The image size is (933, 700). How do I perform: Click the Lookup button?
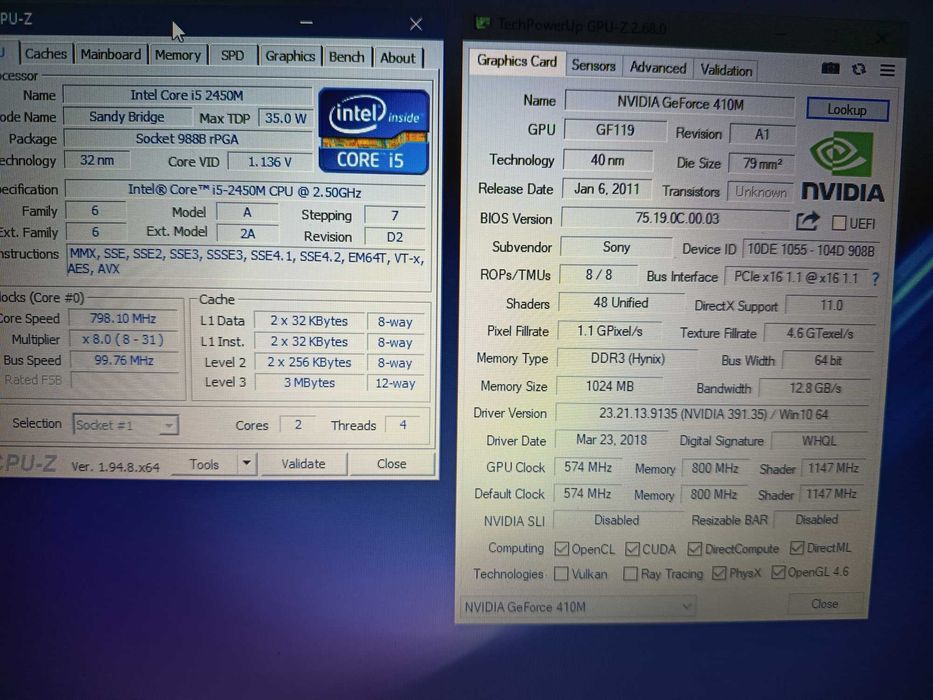(847, 110)
